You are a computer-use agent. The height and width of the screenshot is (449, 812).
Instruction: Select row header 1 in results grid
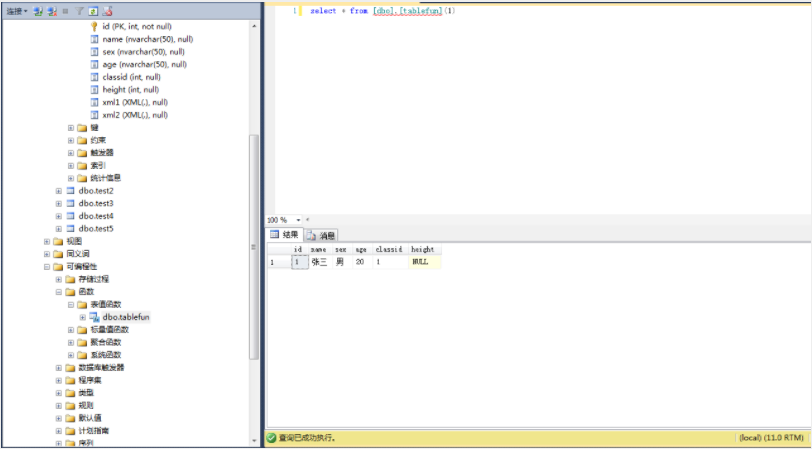click(279, 262)
